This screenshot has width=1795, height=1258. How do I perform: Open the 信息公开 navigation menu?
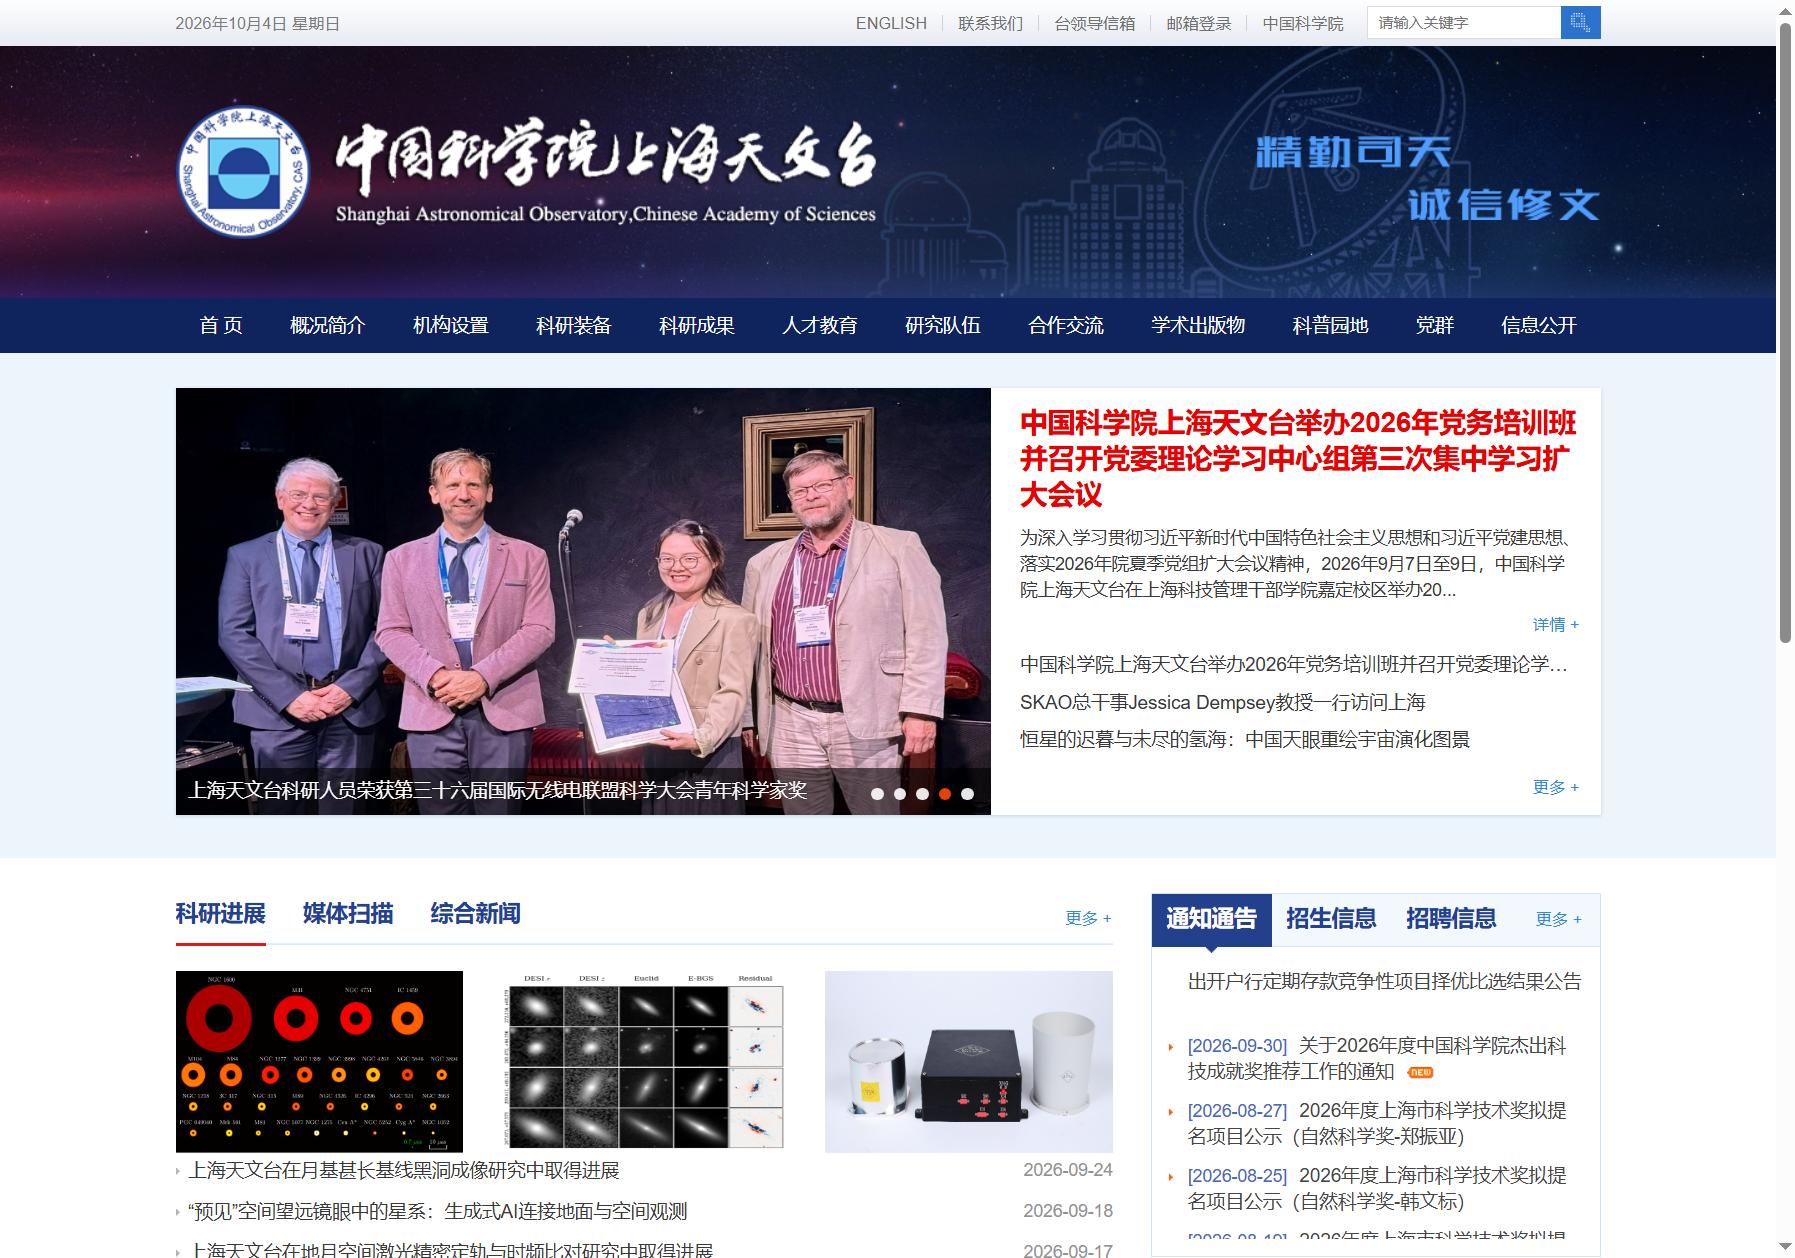pos(1539,325)
